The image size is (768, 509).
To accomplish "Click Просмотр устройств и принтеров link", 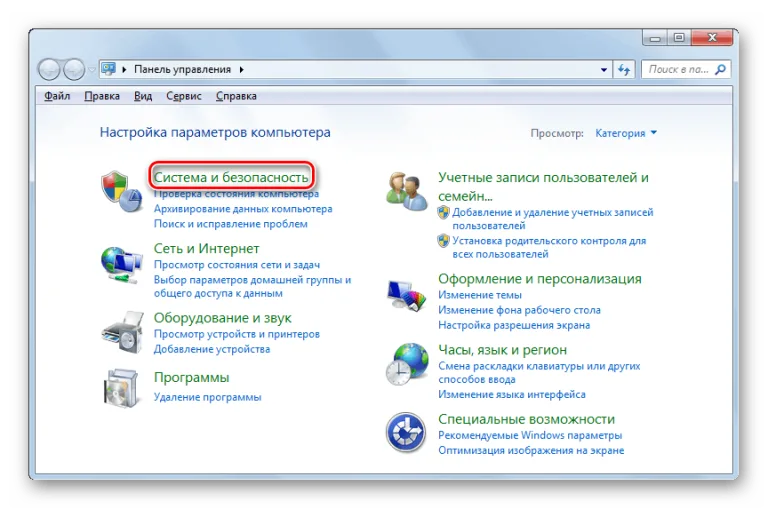I will pos(237,334).
